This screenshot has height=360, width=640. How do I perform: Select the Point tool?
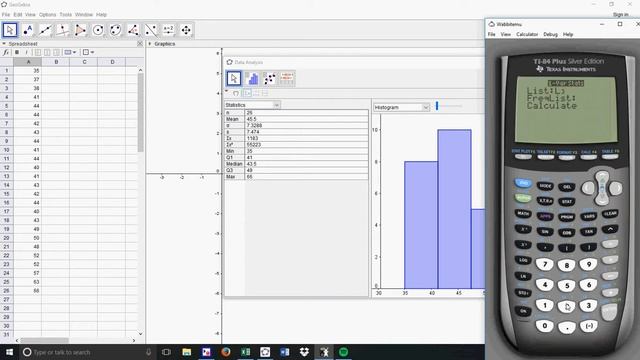click(x=28, y=30)
